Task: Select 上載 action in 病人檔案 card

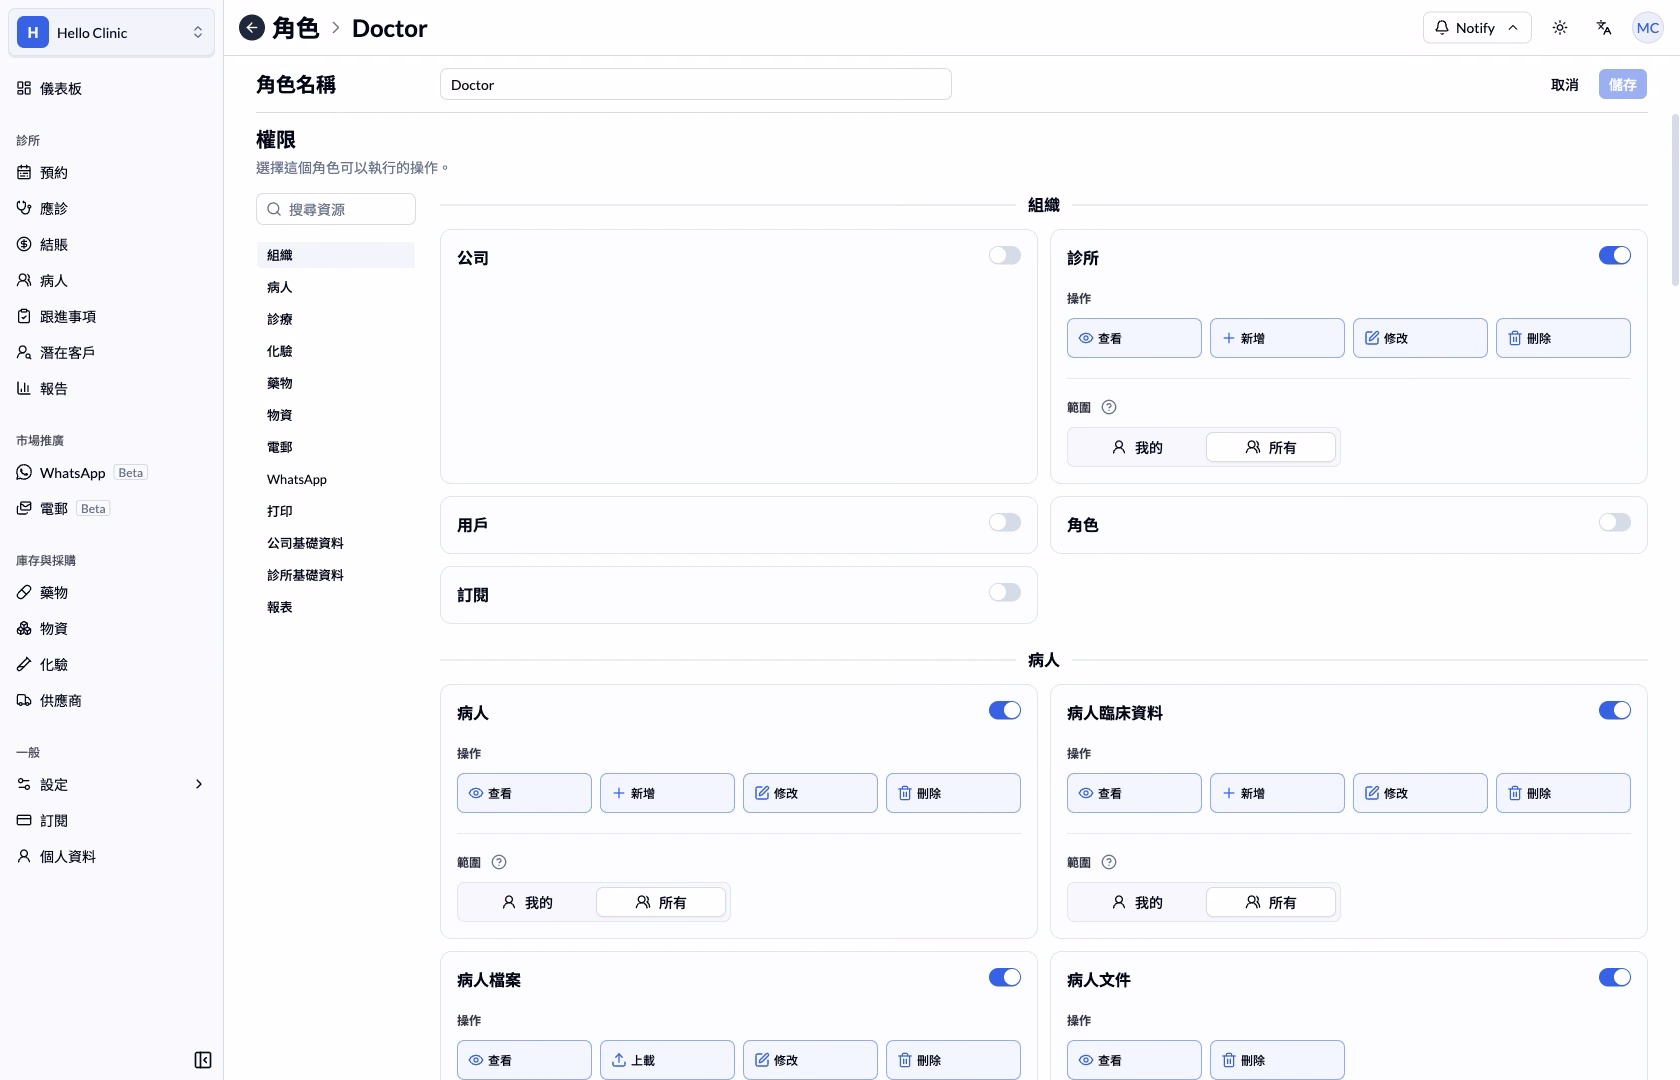Action: [x=667, y=1060]
